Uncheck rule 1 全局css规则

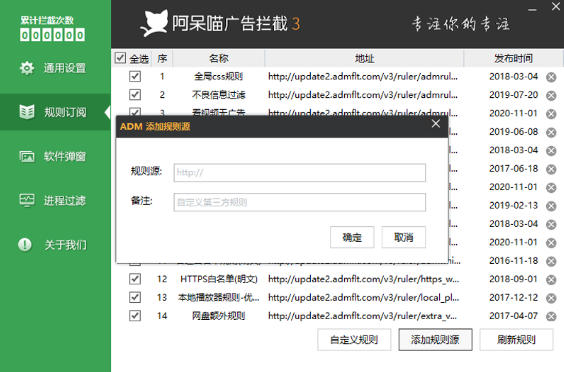(135, 76)
